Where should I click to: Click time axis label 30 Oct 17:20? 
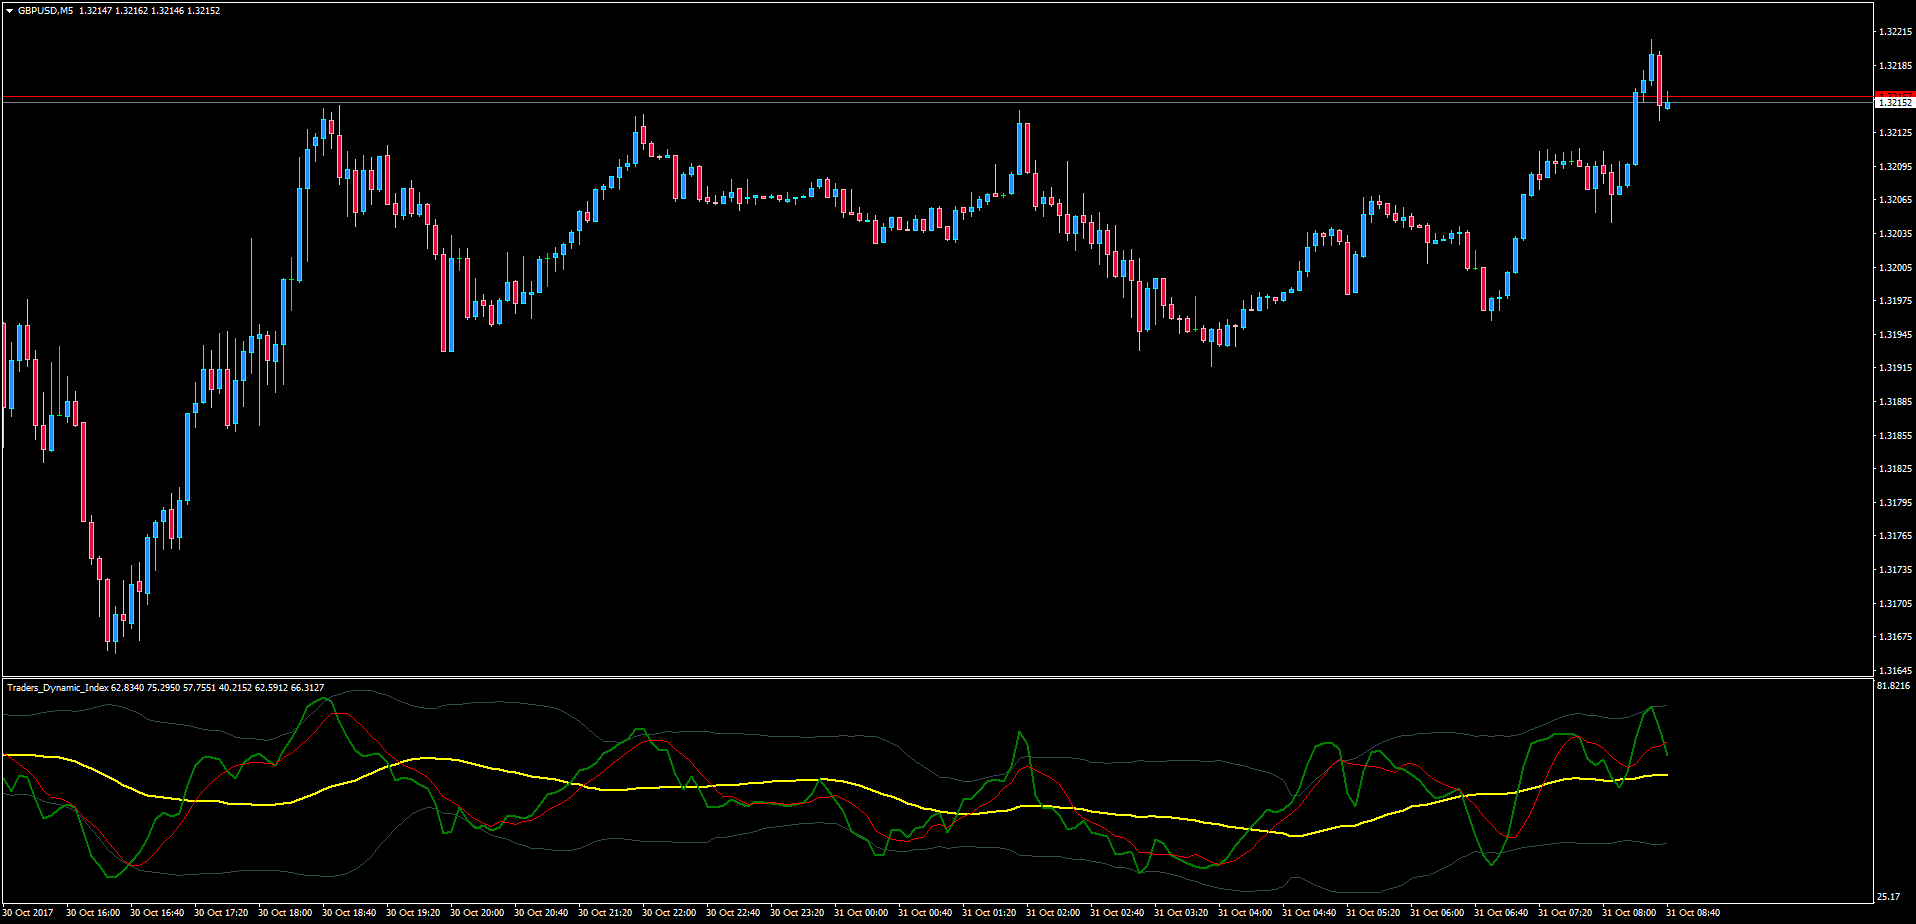pyautogui.click(x=221, y=913)
